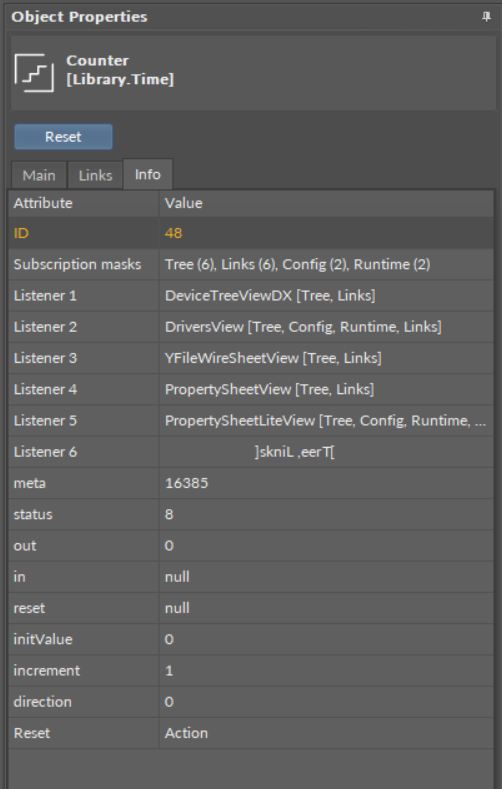Click the increment value cell
Screen dimensions: 502x789
pos(326,670)
